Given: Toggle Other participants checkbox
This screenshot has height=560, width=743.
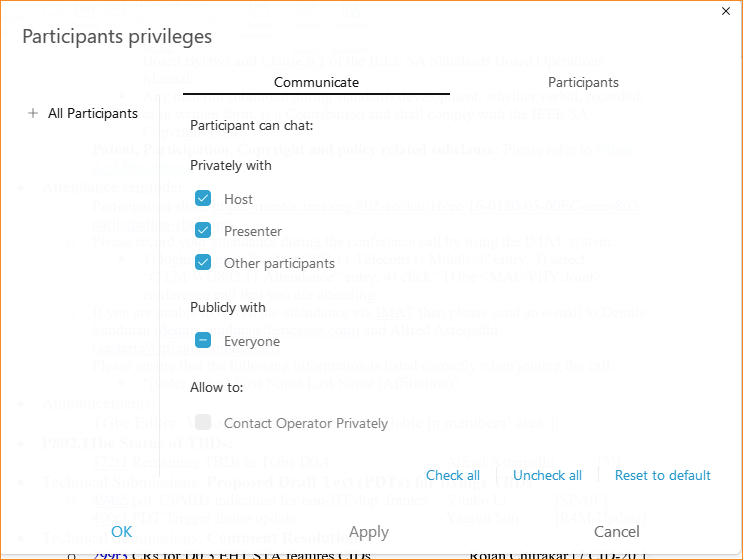Looking at the screenshot, I should tap(203, 262).
